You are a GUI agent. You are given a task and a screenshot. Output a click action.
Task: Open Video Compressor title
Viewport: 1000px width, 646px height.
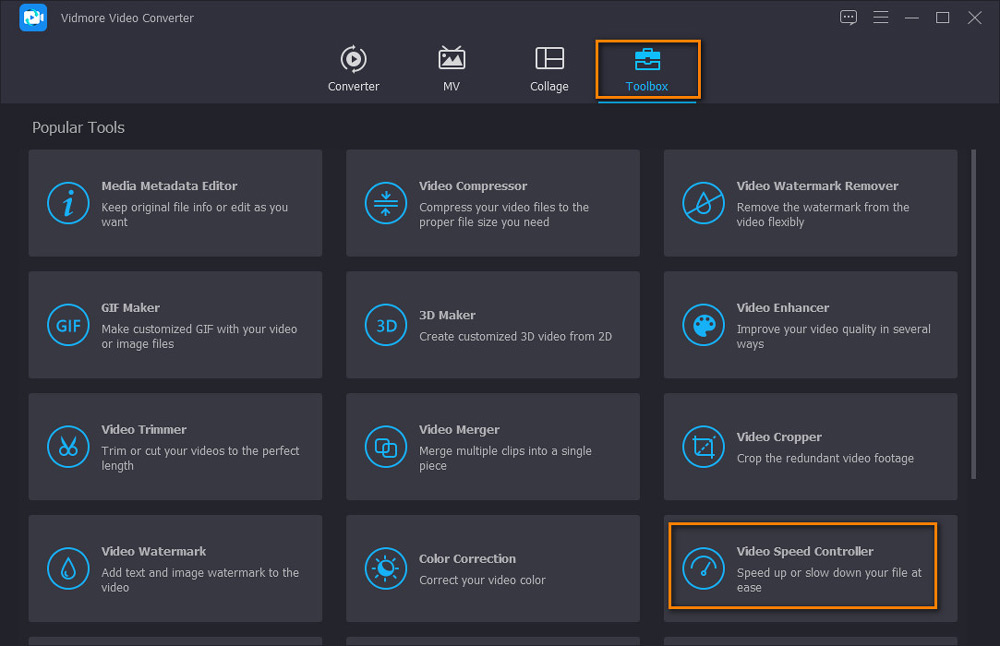(473, 186)
